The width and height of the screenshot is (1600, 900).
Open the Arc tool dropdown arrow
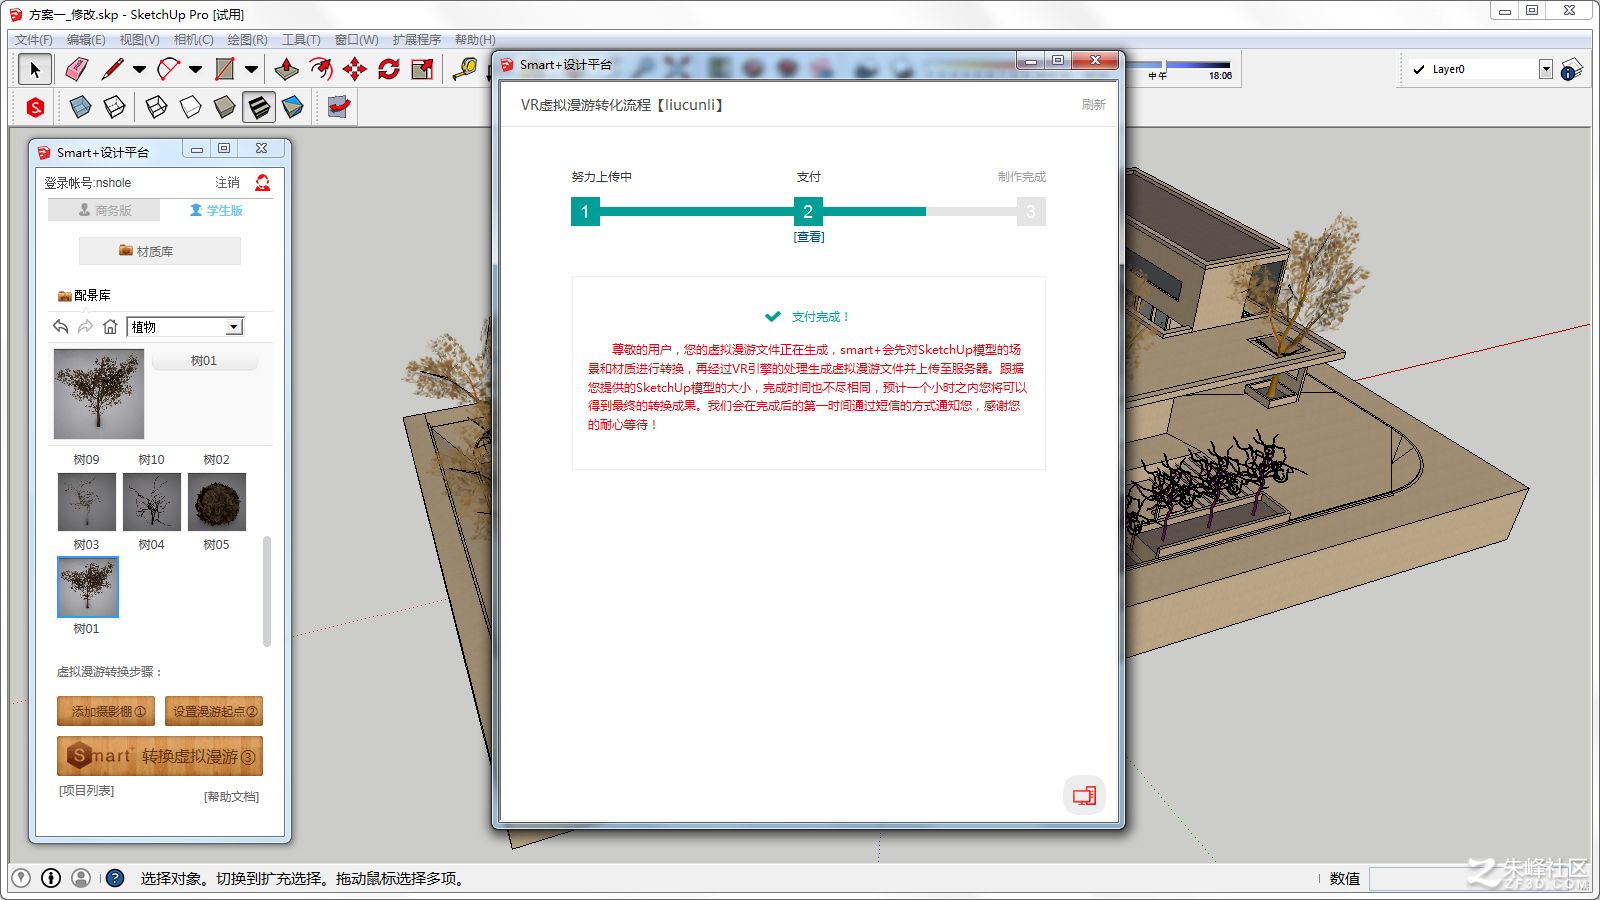[195, 69]
